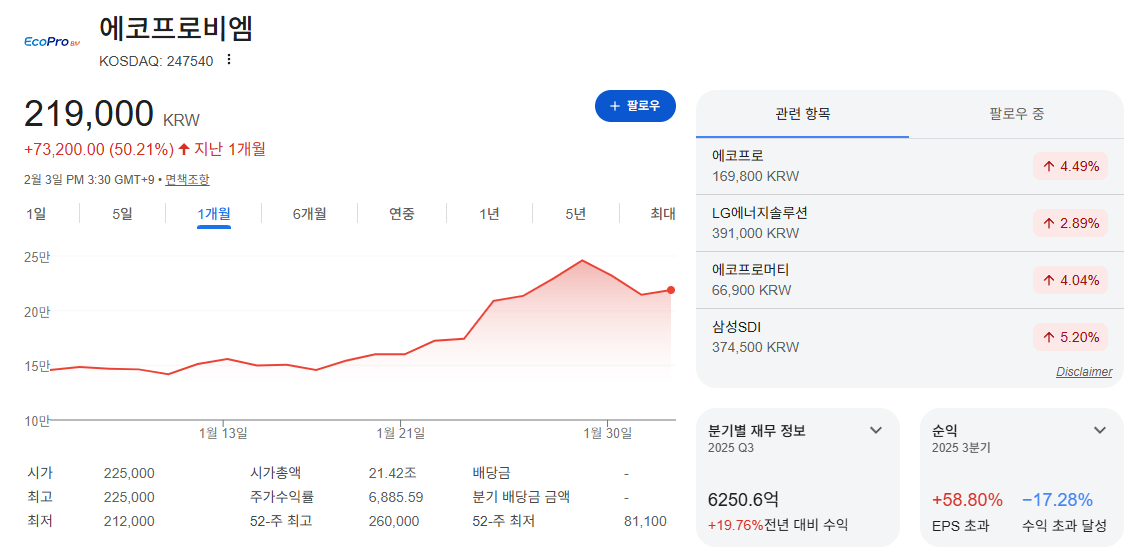Image resolution: width=1138 pixels, height=558 pixels.
Task: Select the 연중 chart range tab
Action: coord(402,214)
